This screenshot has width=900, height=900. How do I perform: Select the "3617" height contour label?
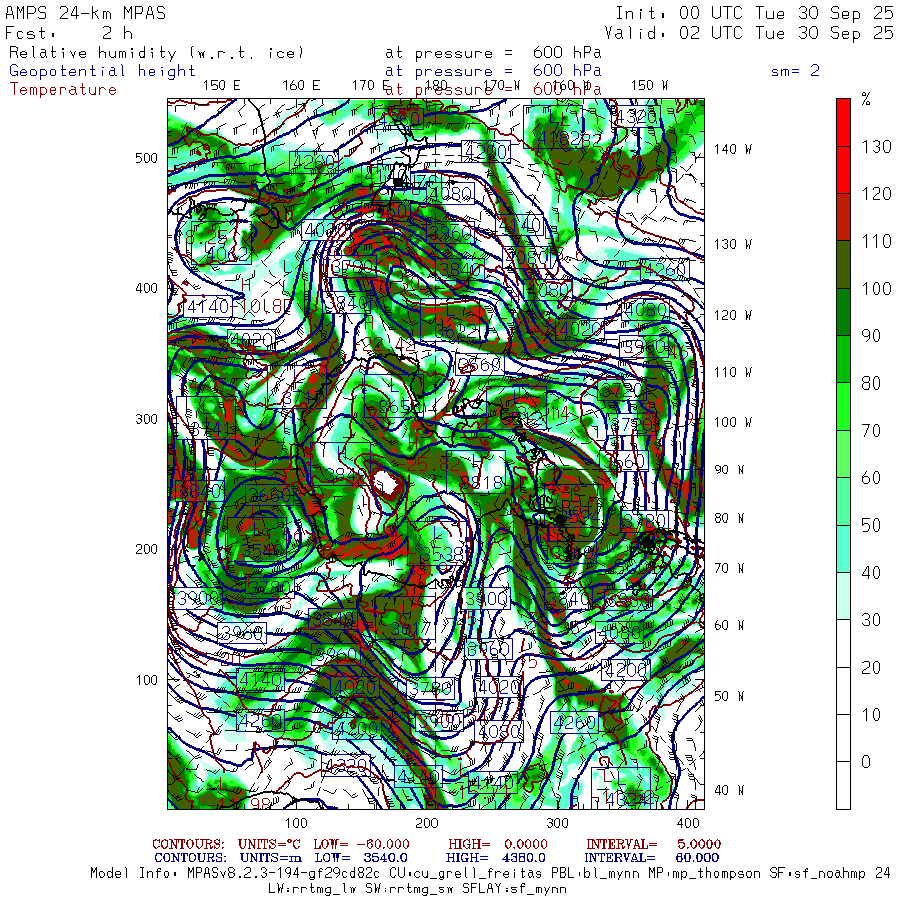(x=411, y=630)
